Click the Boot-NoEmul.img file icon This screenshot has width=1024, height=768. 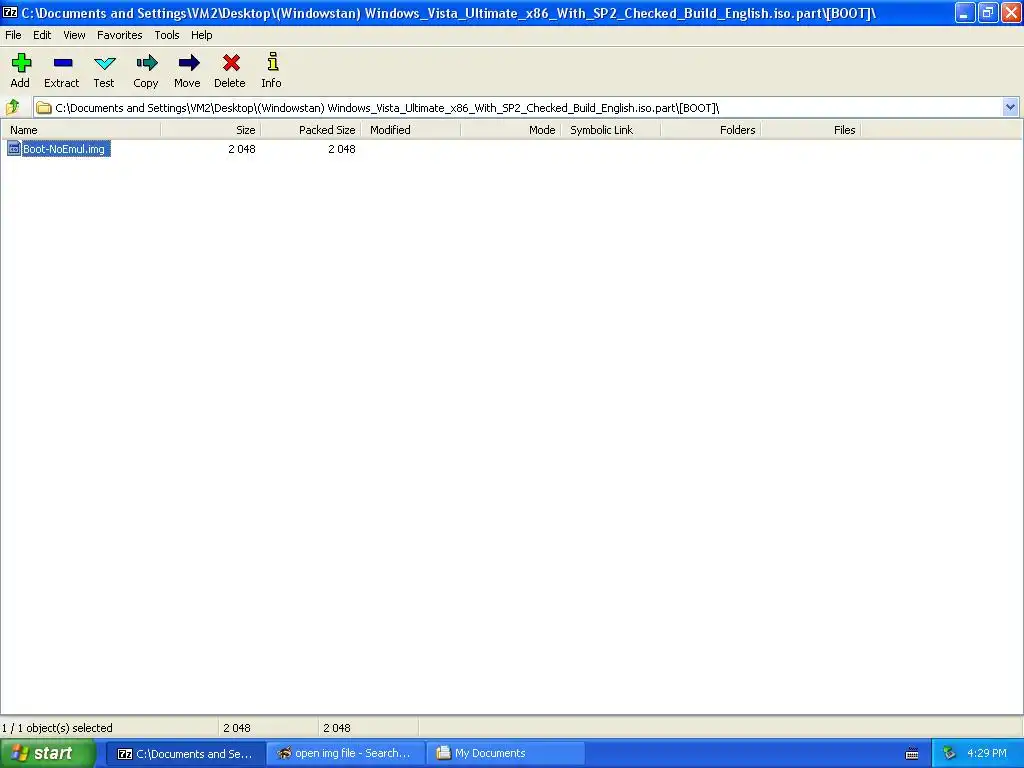click(14, 149)
